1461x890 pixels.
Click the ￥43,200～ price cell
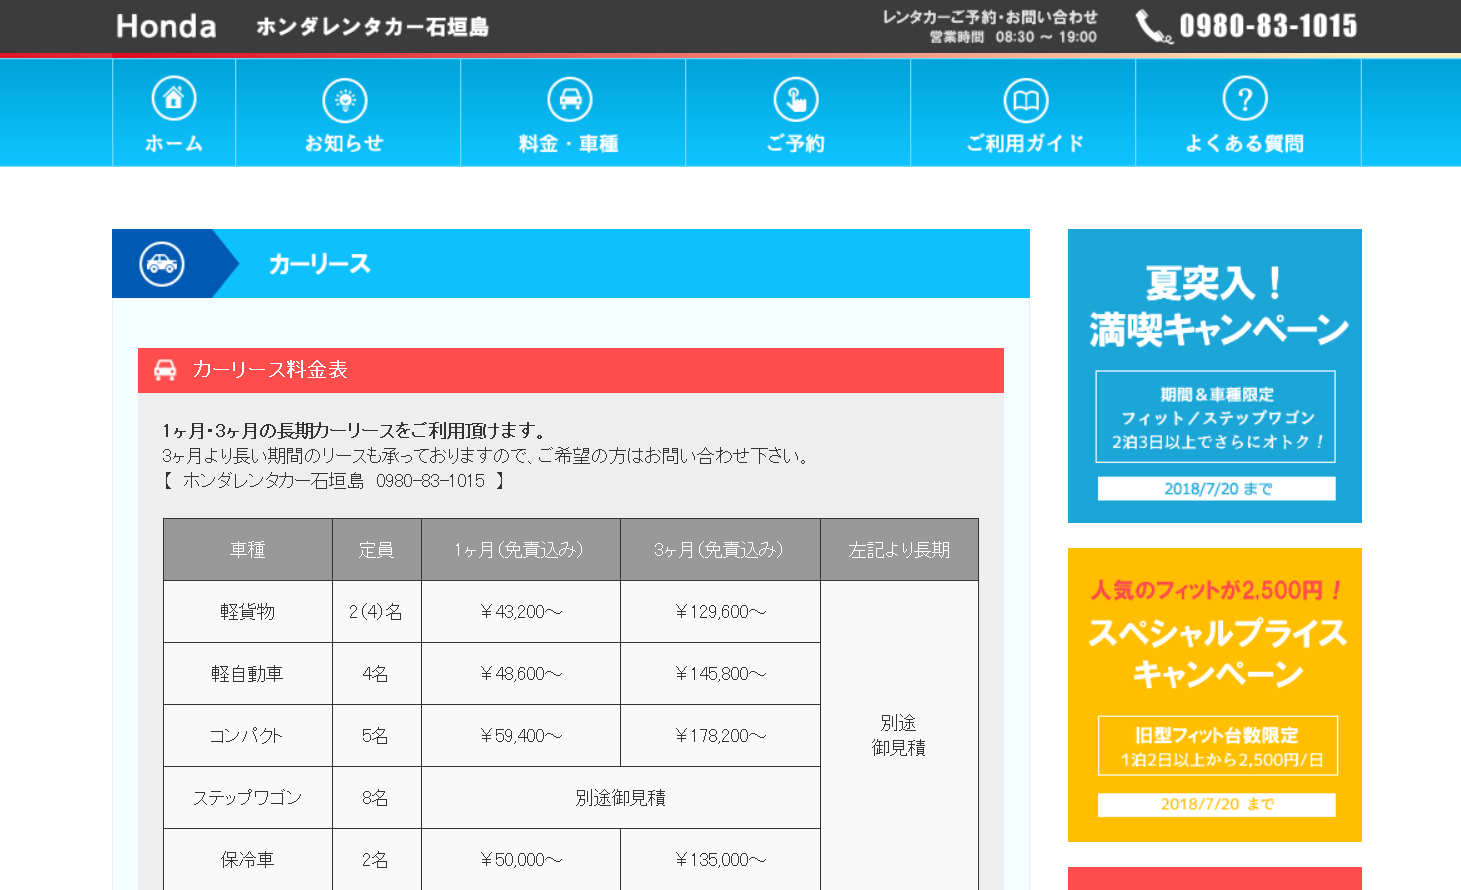521,612
